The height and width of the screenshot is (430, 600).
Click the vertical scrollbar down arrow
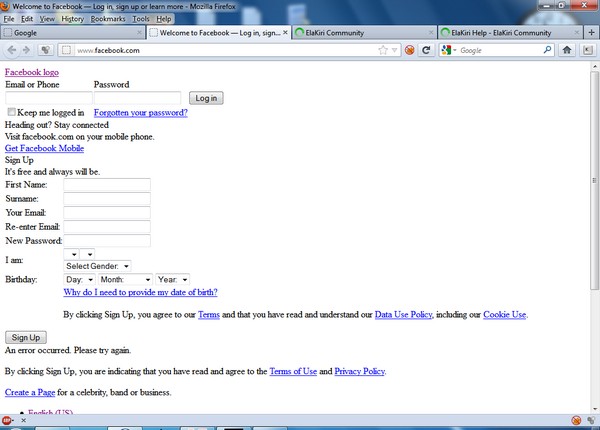tap(594, 409)
